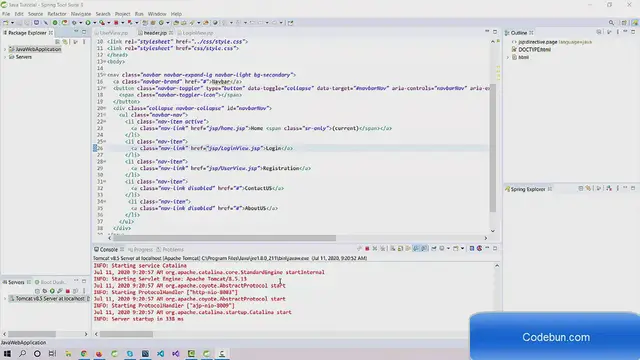Switch to UserView.jsp editor tab

(113, 33)
